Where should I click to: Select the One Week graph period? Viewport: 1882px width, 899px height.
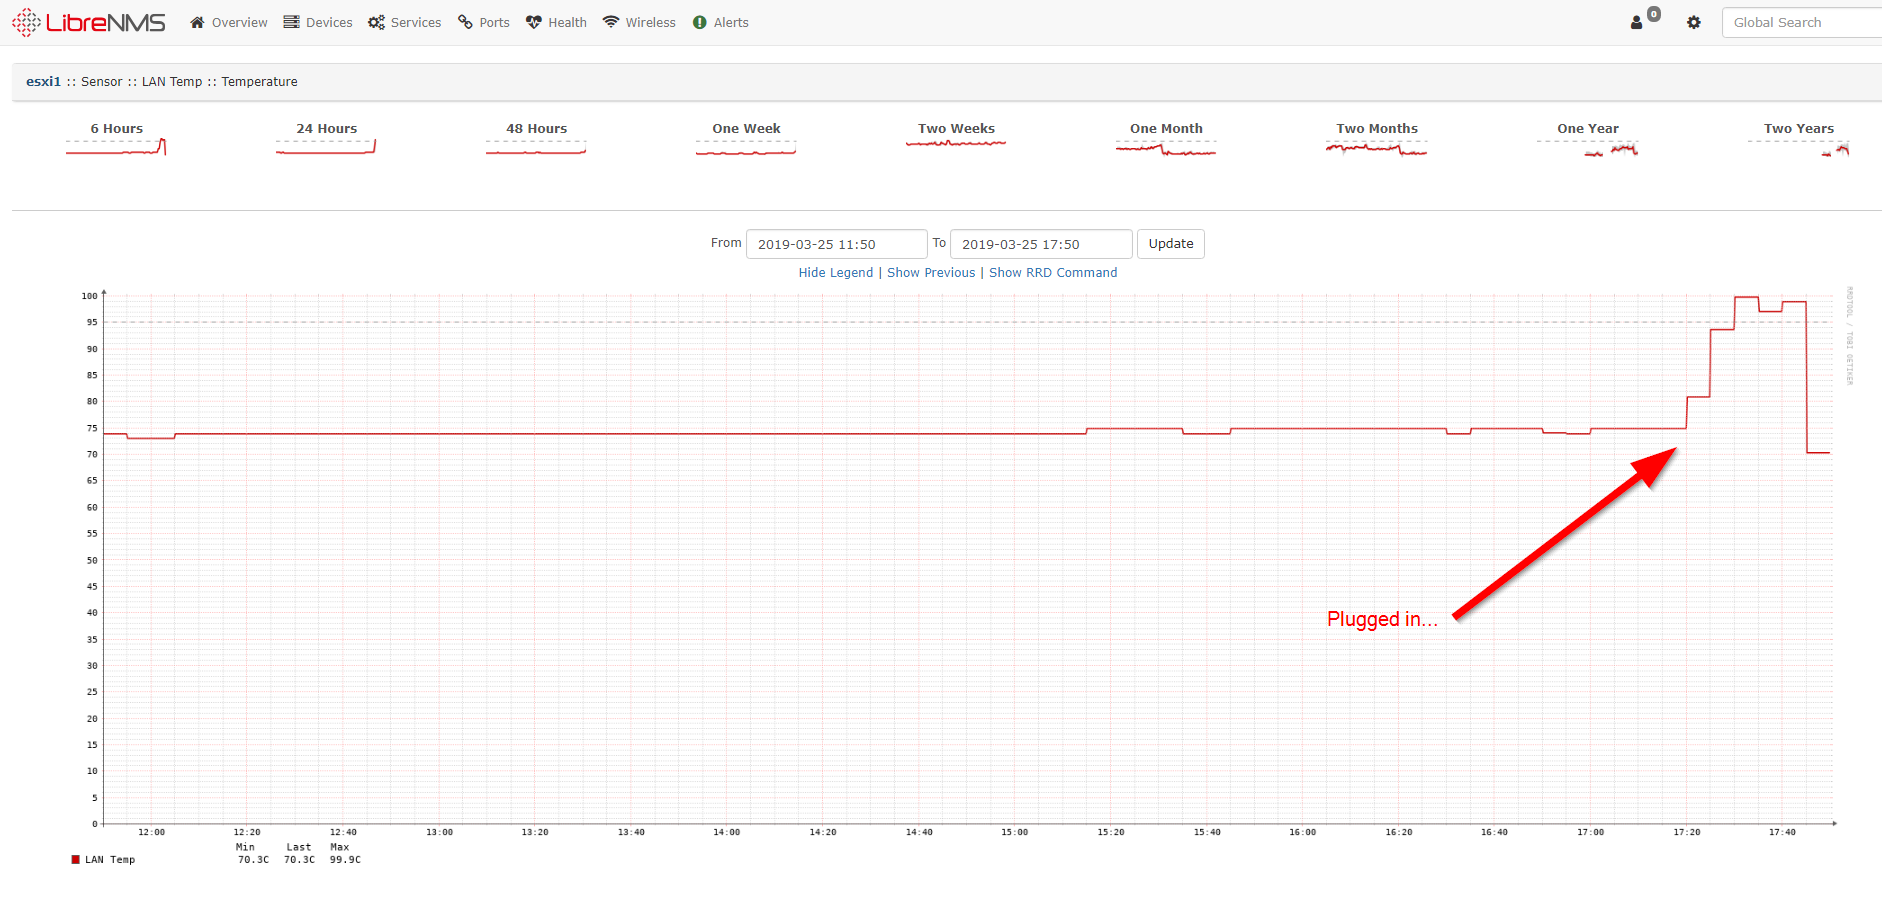pyautogui.click(x=746, y=128)
